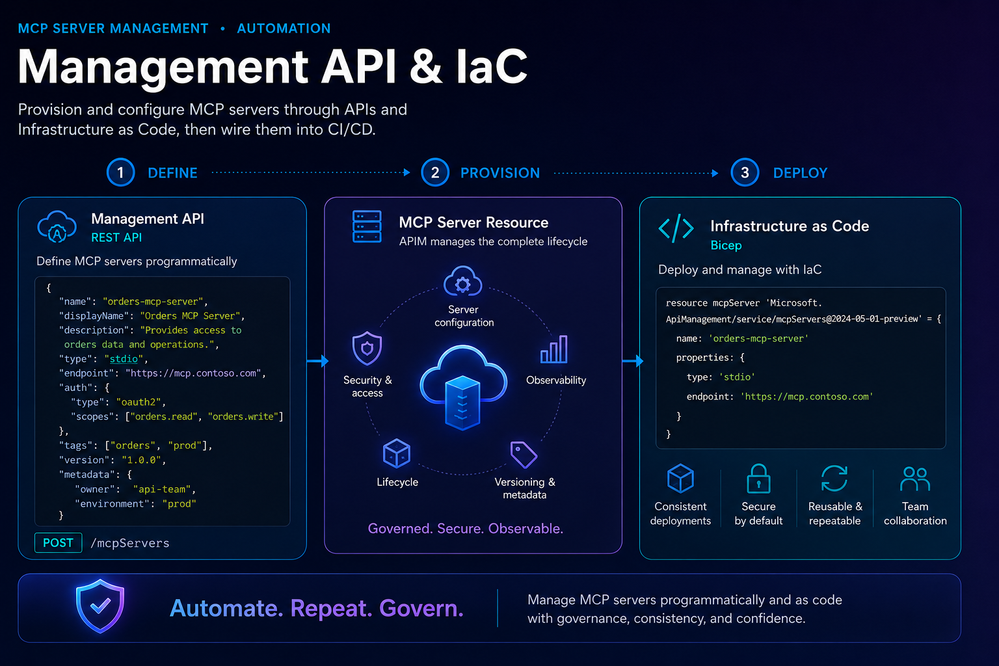
Task: Click the MCP Server Resource title
Action: click(473, 222)
